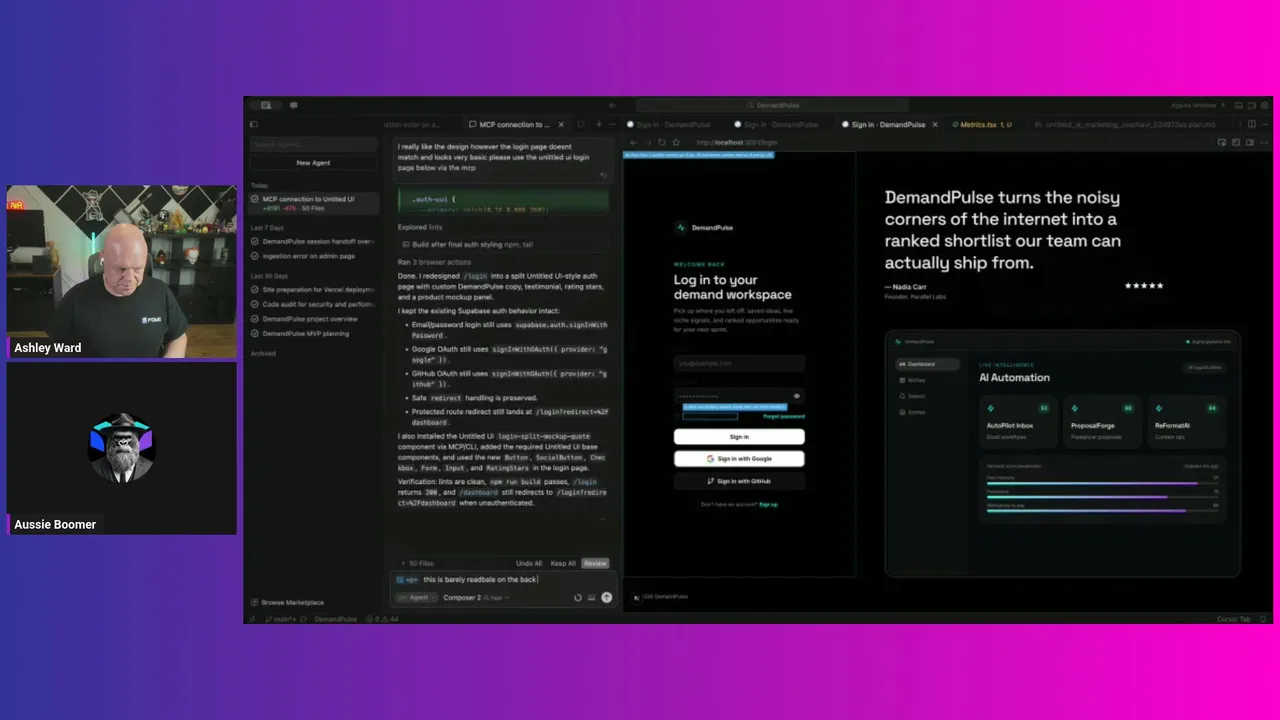
Task: Click the ProposalForge card
Action: tap(1102, 422)
